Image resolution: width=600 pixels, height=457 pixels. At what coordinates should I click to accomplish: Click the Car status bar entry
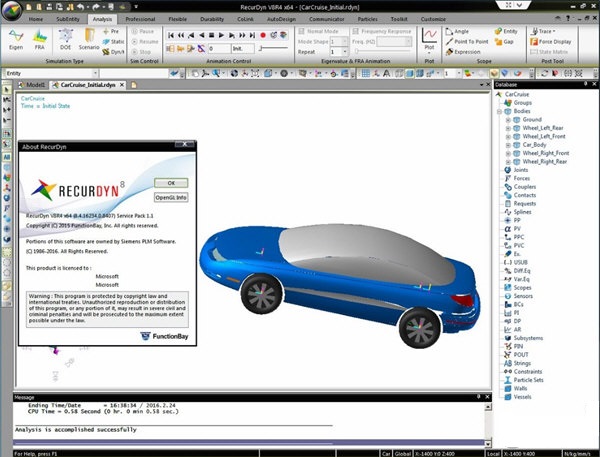pyautogui.click(x=386, y=454)
